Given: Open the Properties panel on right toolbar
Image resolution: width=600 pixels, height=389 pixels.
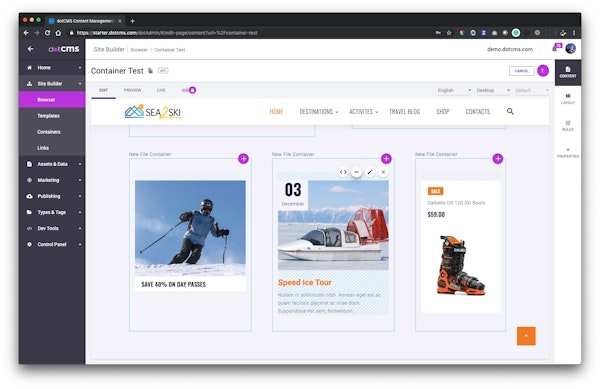Looking at the screenshot, I should pos(568,153).
